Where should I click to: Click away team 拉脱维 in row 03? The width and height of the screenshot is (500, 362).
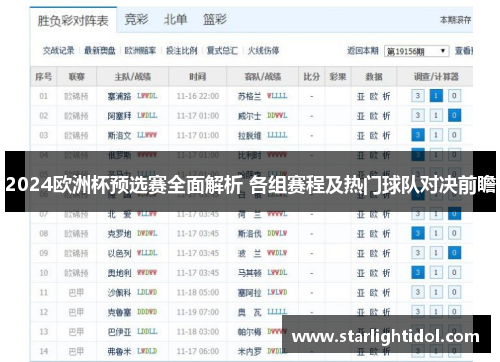click(249, 136)
